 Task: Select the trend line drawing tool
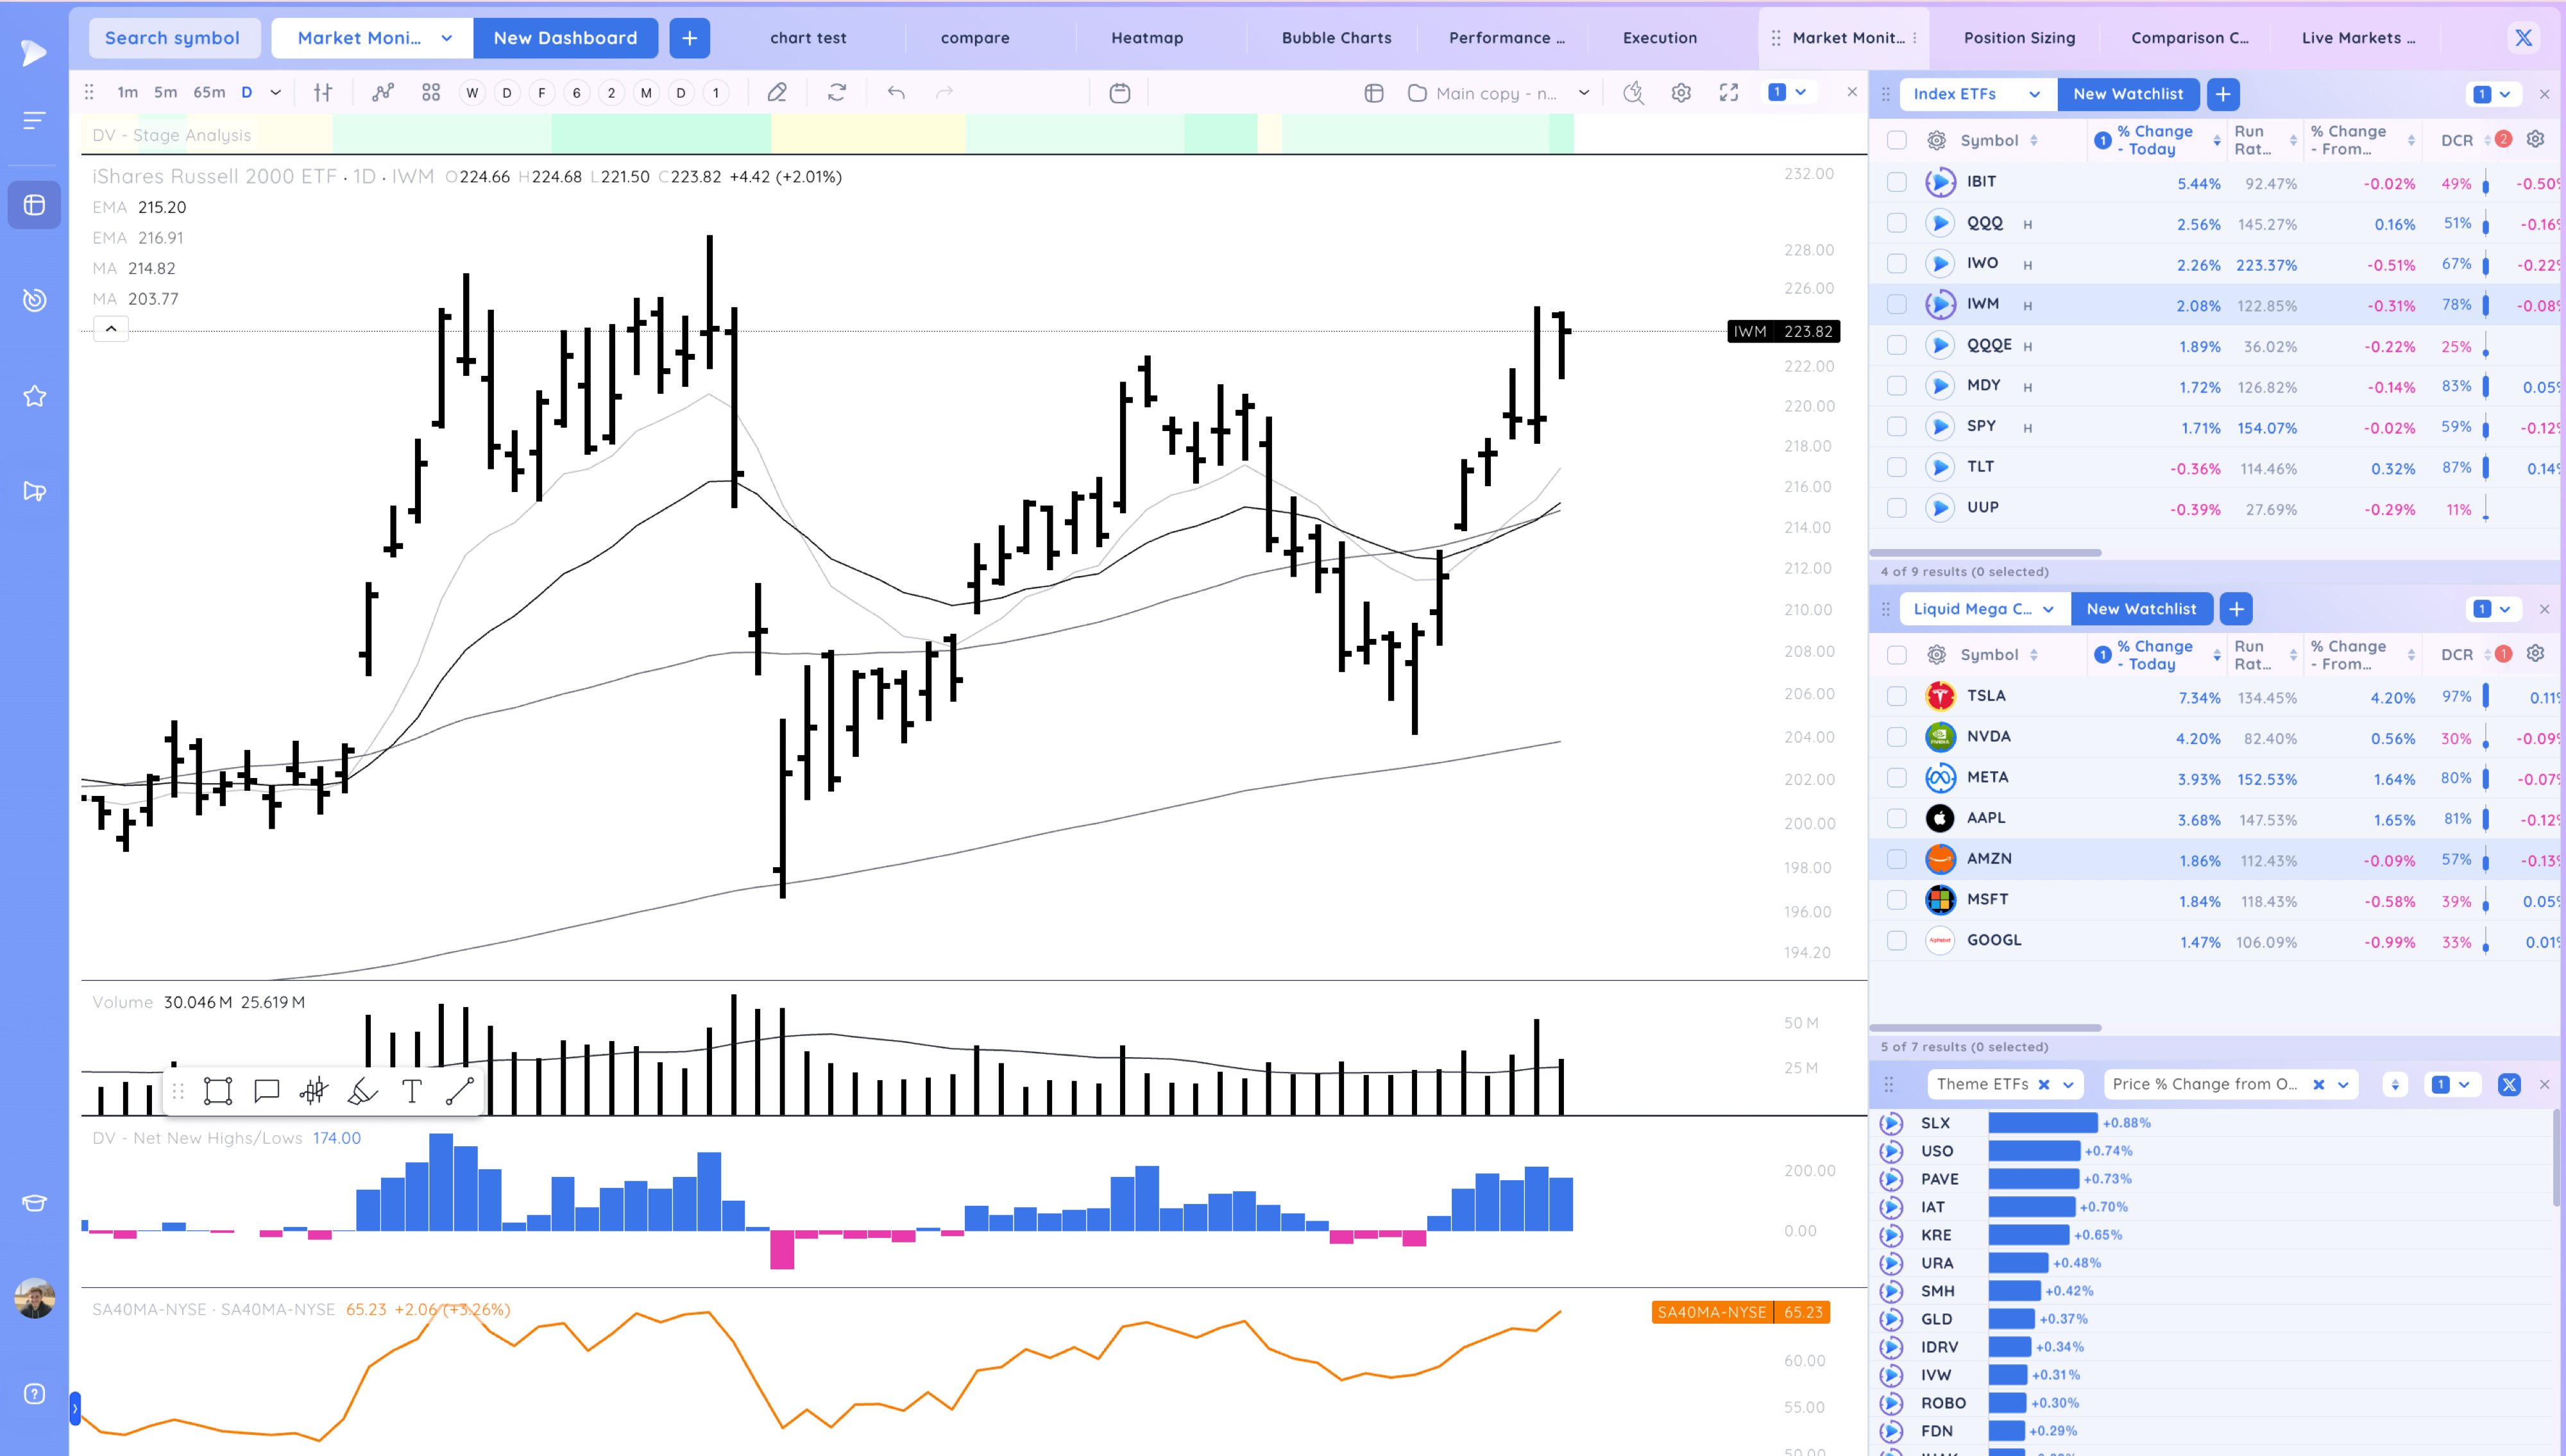coord(459,1091)
